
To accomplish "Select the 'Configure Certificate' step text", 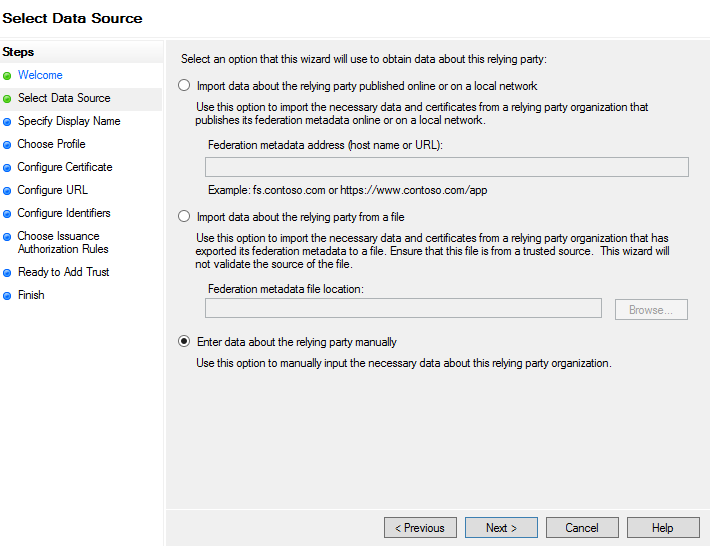I will click(x=65, y=167).
